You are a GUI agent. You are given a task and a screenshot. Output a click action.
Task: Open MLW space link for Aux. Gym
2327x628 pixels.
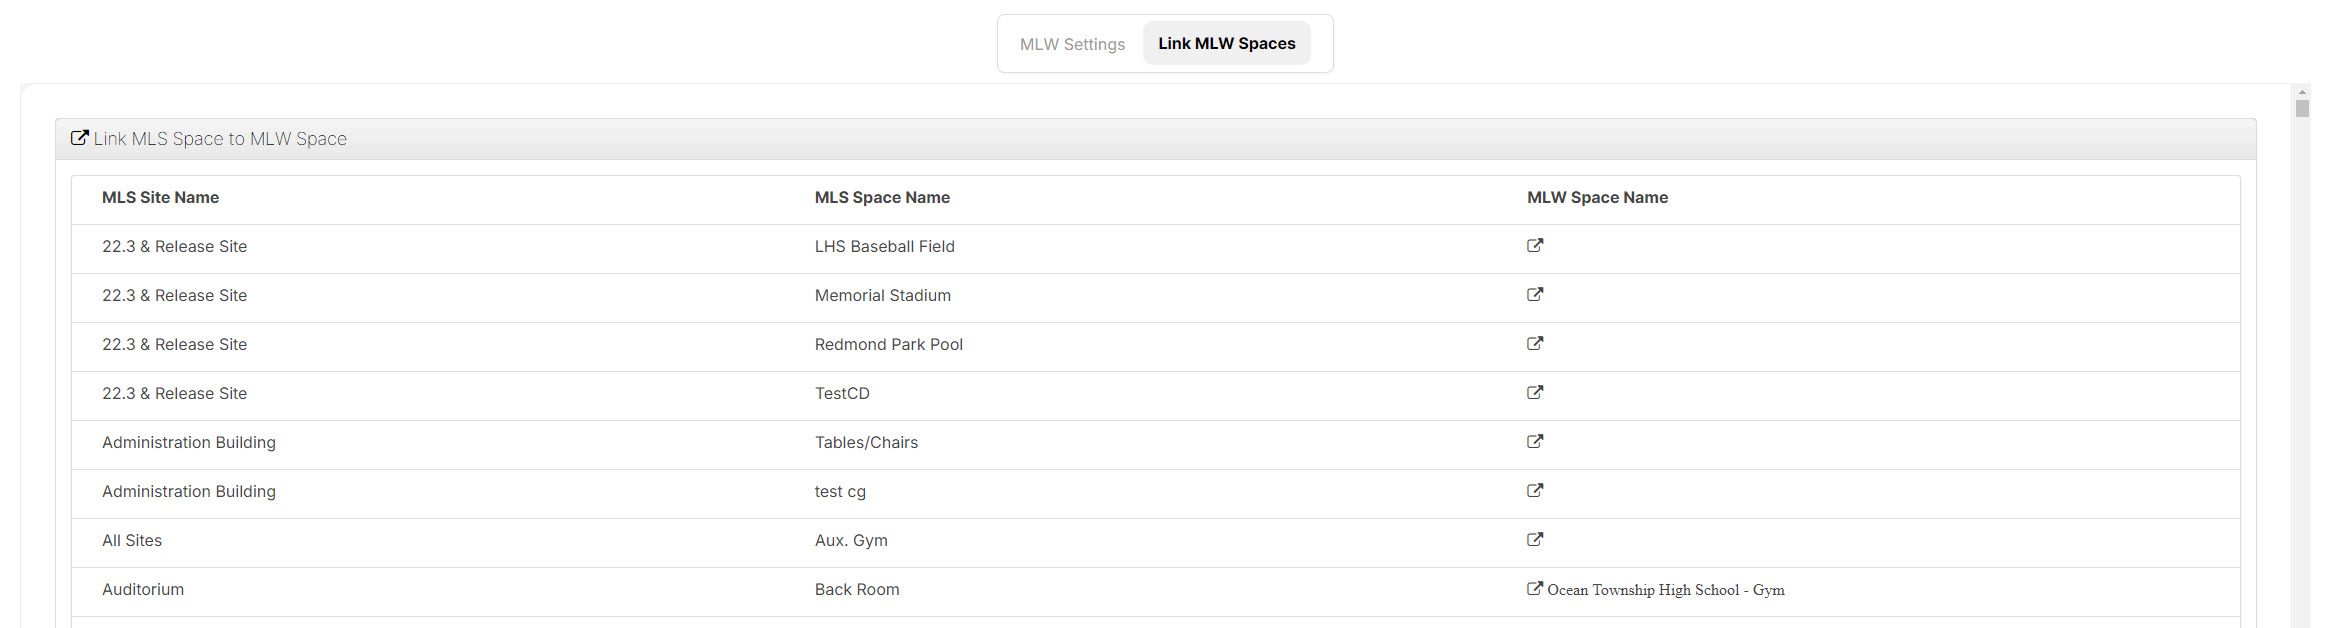click(1535, 539)
